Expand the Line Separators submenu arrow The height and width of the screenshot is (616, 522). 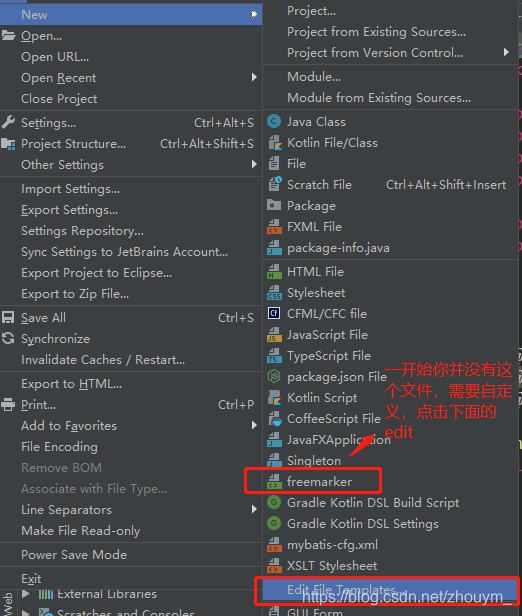click(254, 509)
